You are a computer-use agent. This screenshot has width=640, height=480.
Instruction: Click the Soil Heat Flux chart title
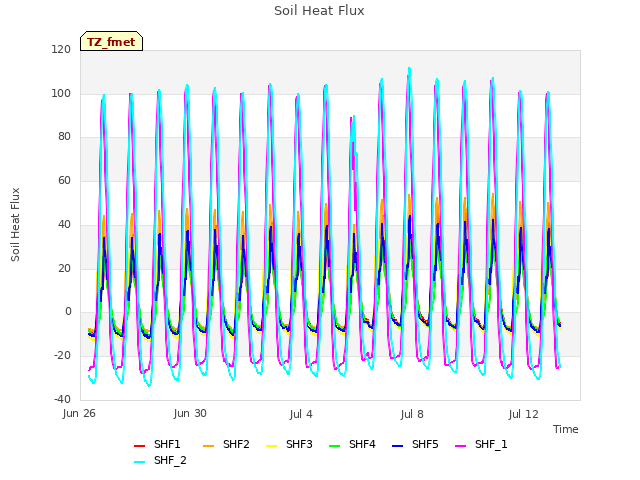tap(319, 11)
